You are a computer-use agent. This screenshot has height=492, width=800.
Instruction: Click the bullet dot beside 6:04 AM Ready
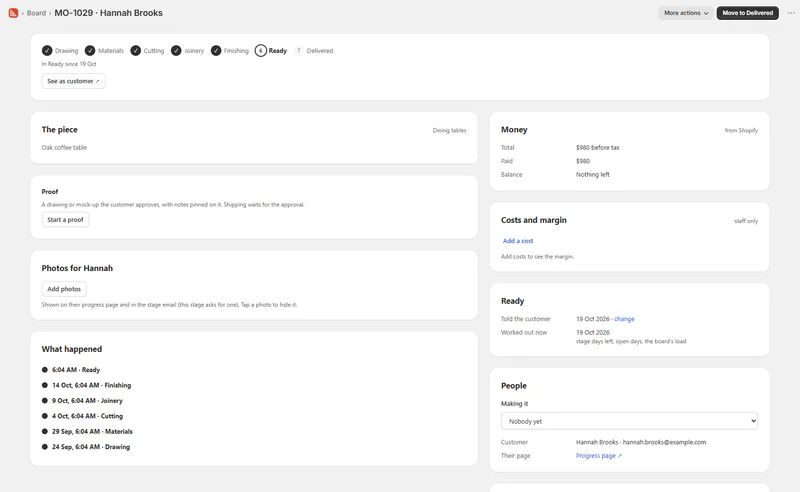click(45, 370)
